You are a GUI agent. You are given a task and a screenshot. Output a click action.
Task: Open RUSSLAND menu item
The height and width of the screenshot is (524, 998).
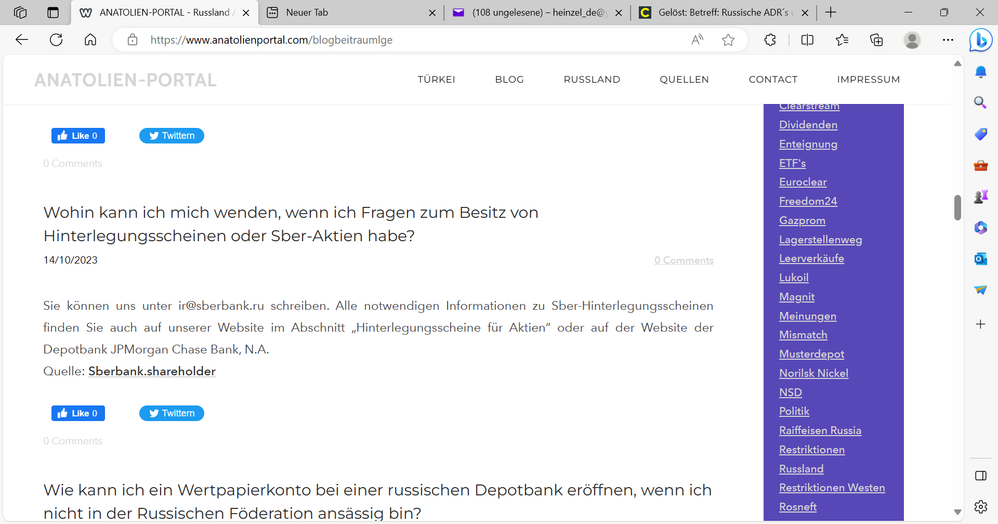pyautogui.click(x=592, y=80)
